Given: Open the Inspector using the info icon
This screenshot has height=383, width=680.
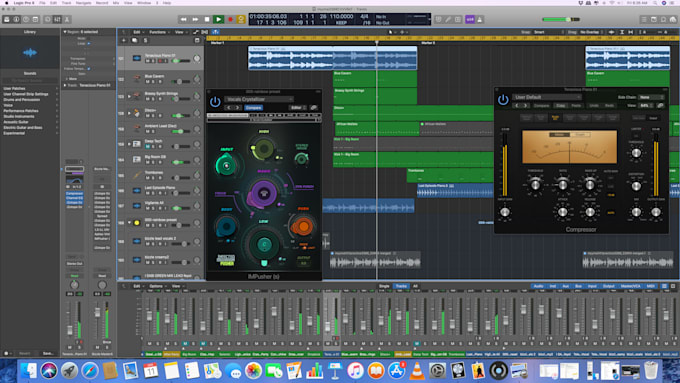Looking at the screenshot, I should tap(16, 20).
